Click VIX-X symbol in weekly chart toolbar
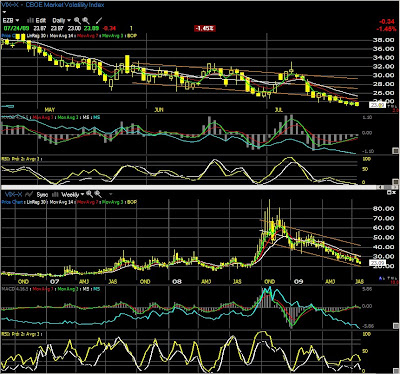Screen dimensions: 400x374 13,194
